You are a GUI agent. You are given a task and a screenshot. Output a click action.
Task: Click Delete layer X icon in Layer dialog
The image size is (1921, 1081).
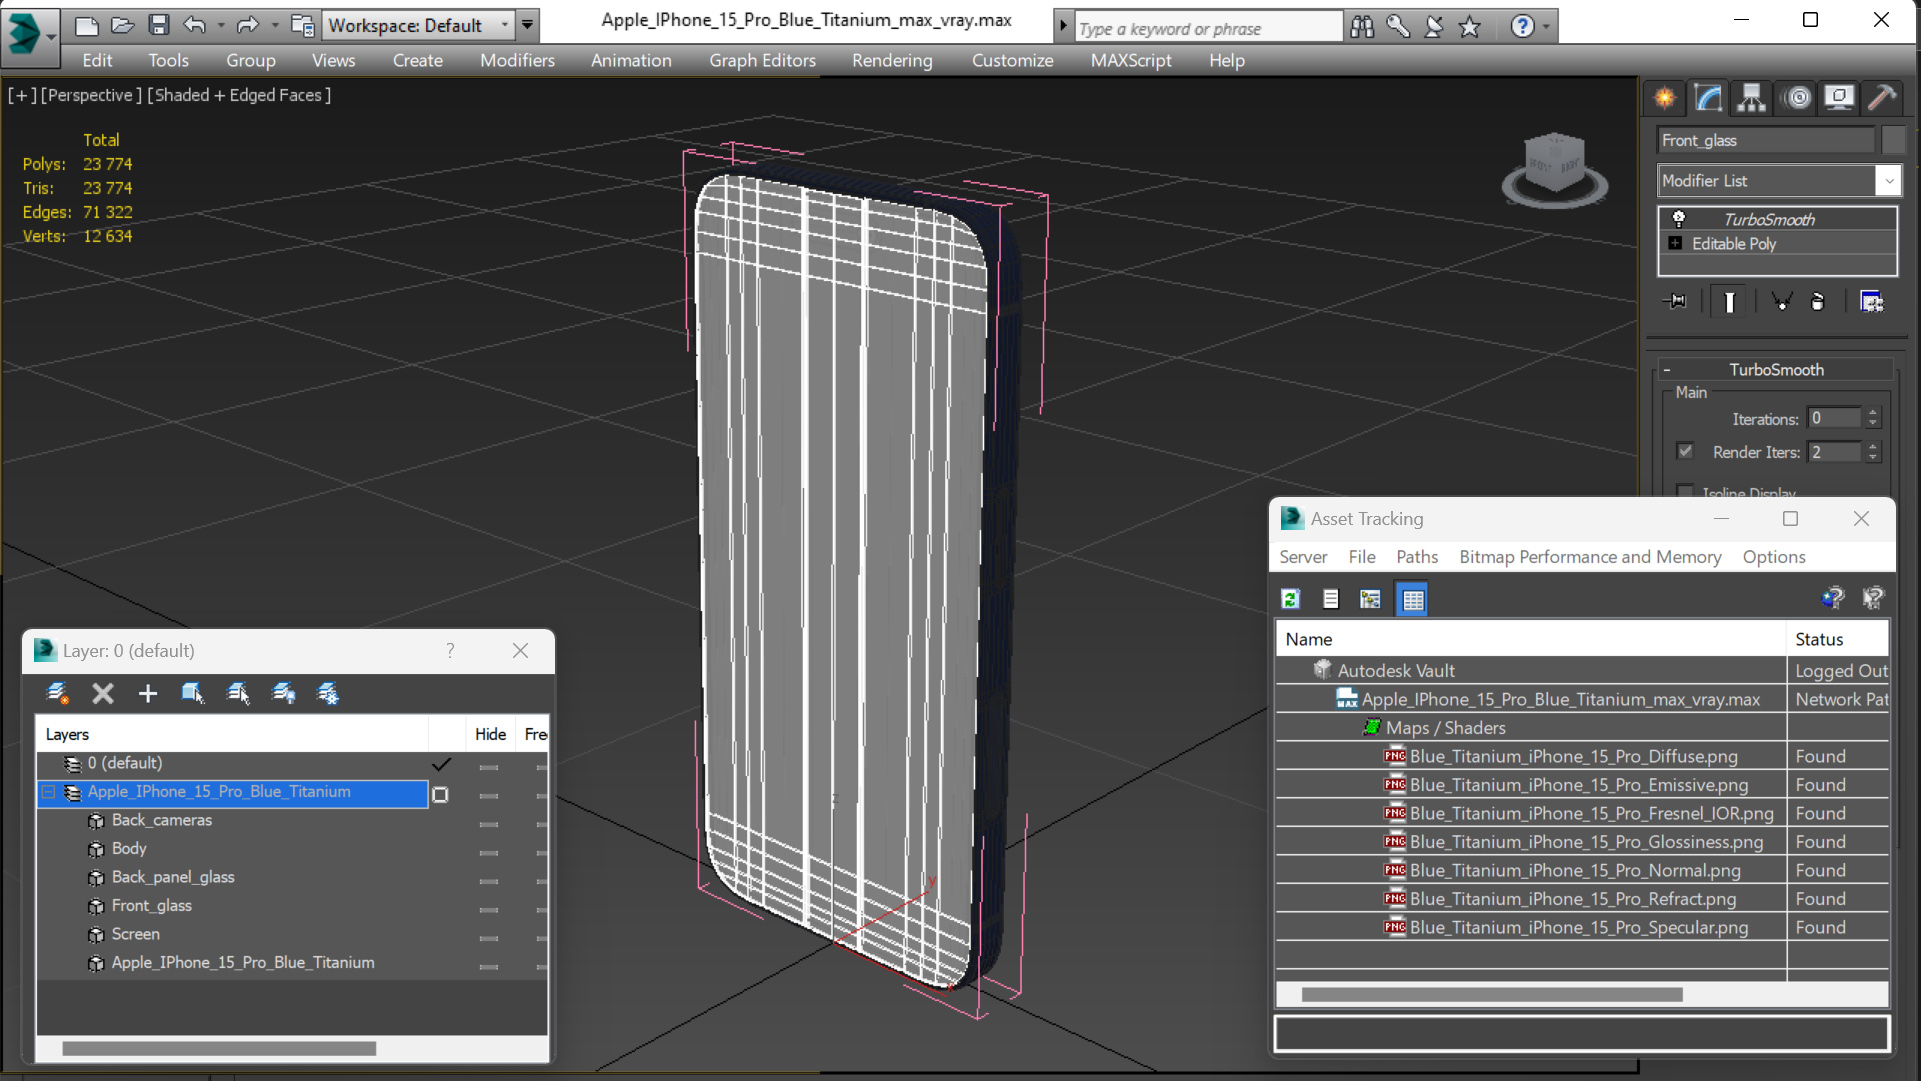(x=102, y=693)
